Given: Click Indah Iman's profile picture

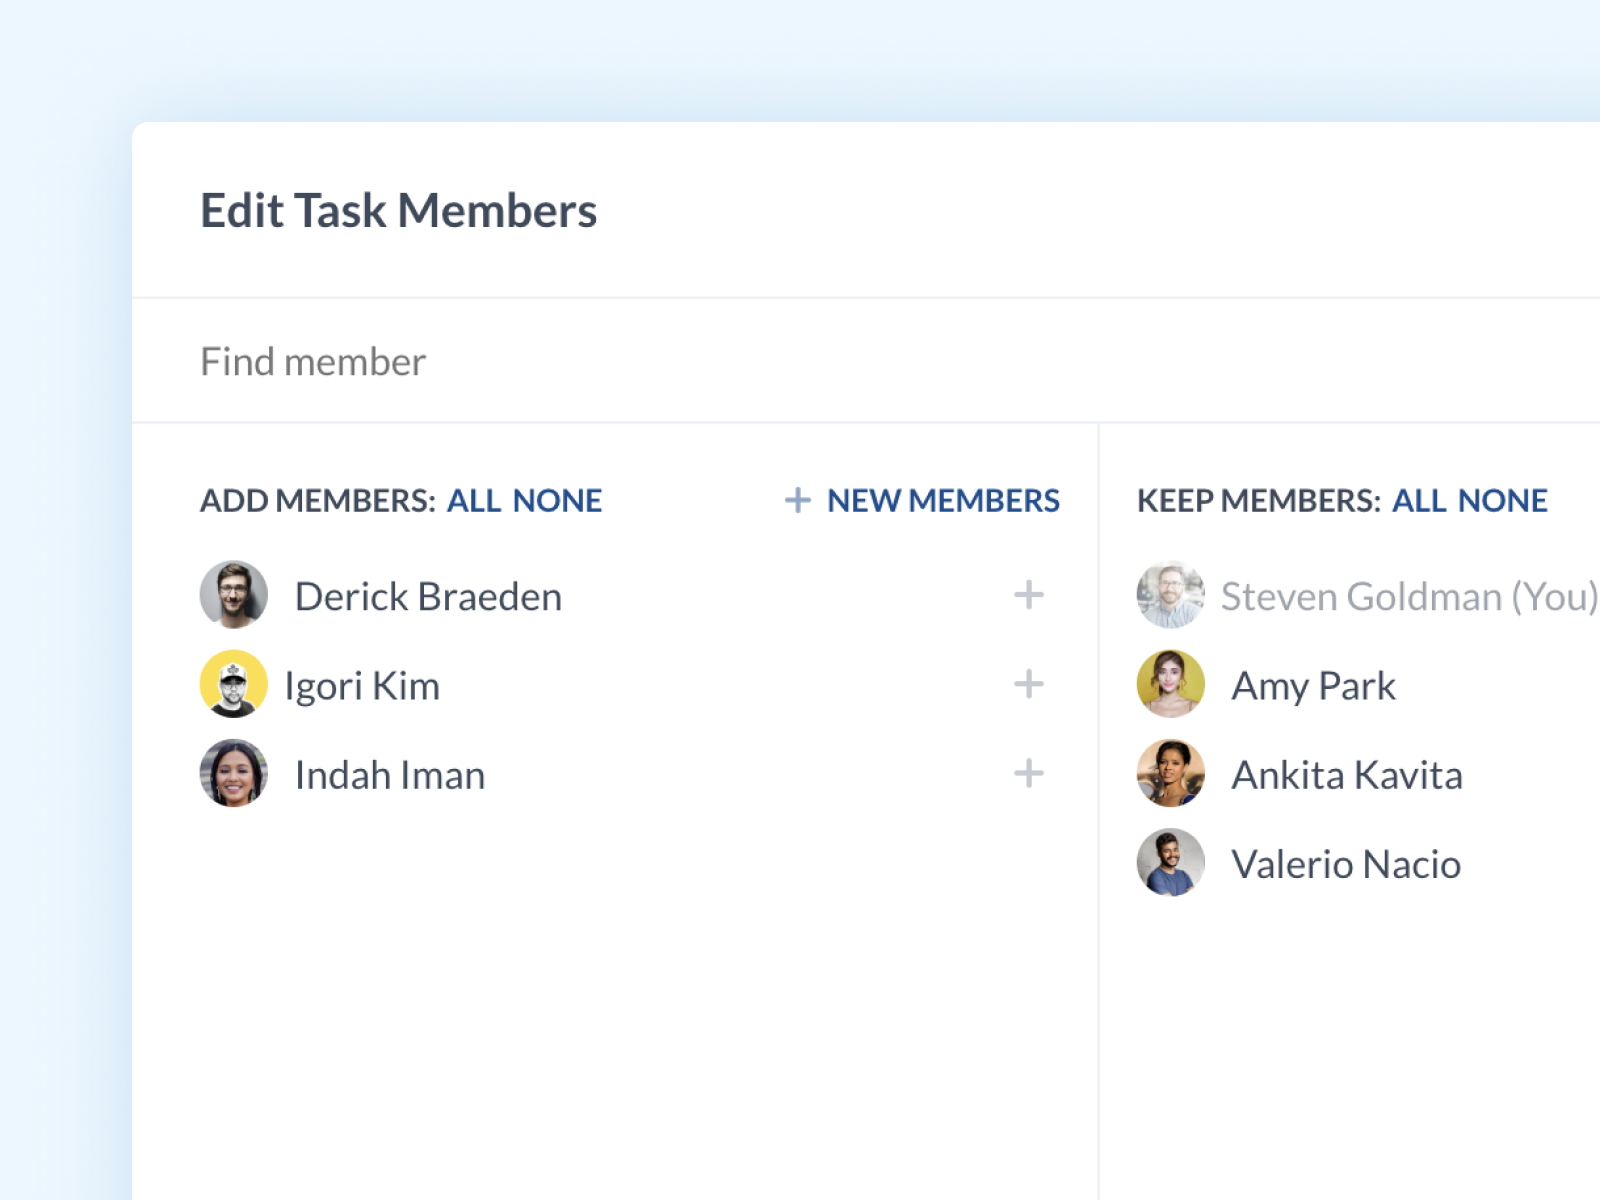Looking at the screenshot, I should (234, 774).
